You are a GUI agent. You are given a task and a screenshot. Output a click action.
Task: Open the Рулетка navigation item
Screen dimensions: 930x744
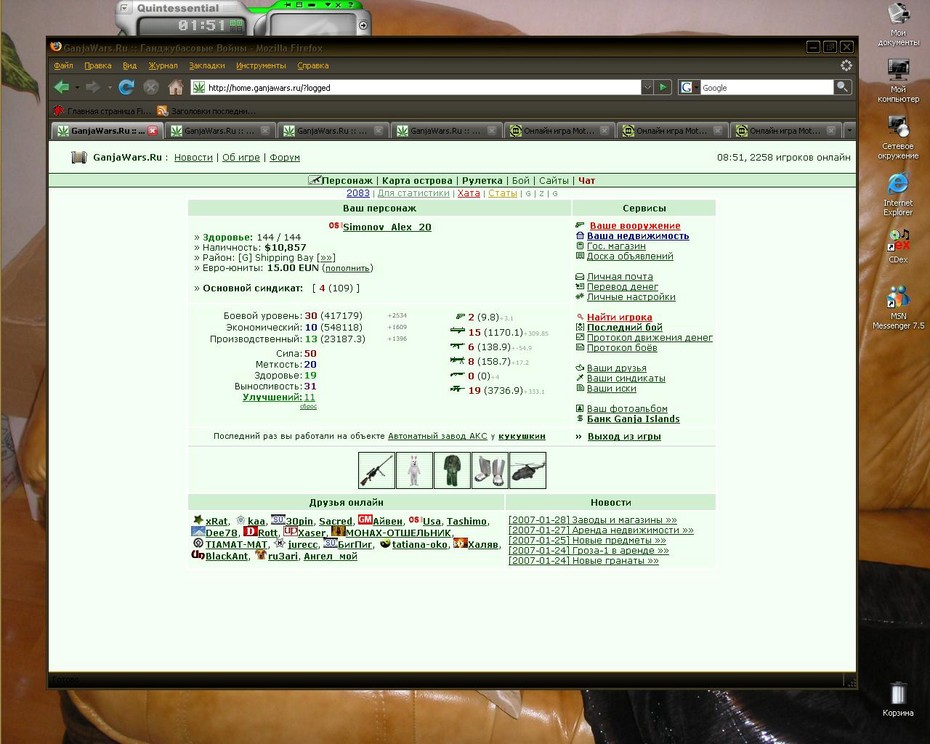click(482, 180)
